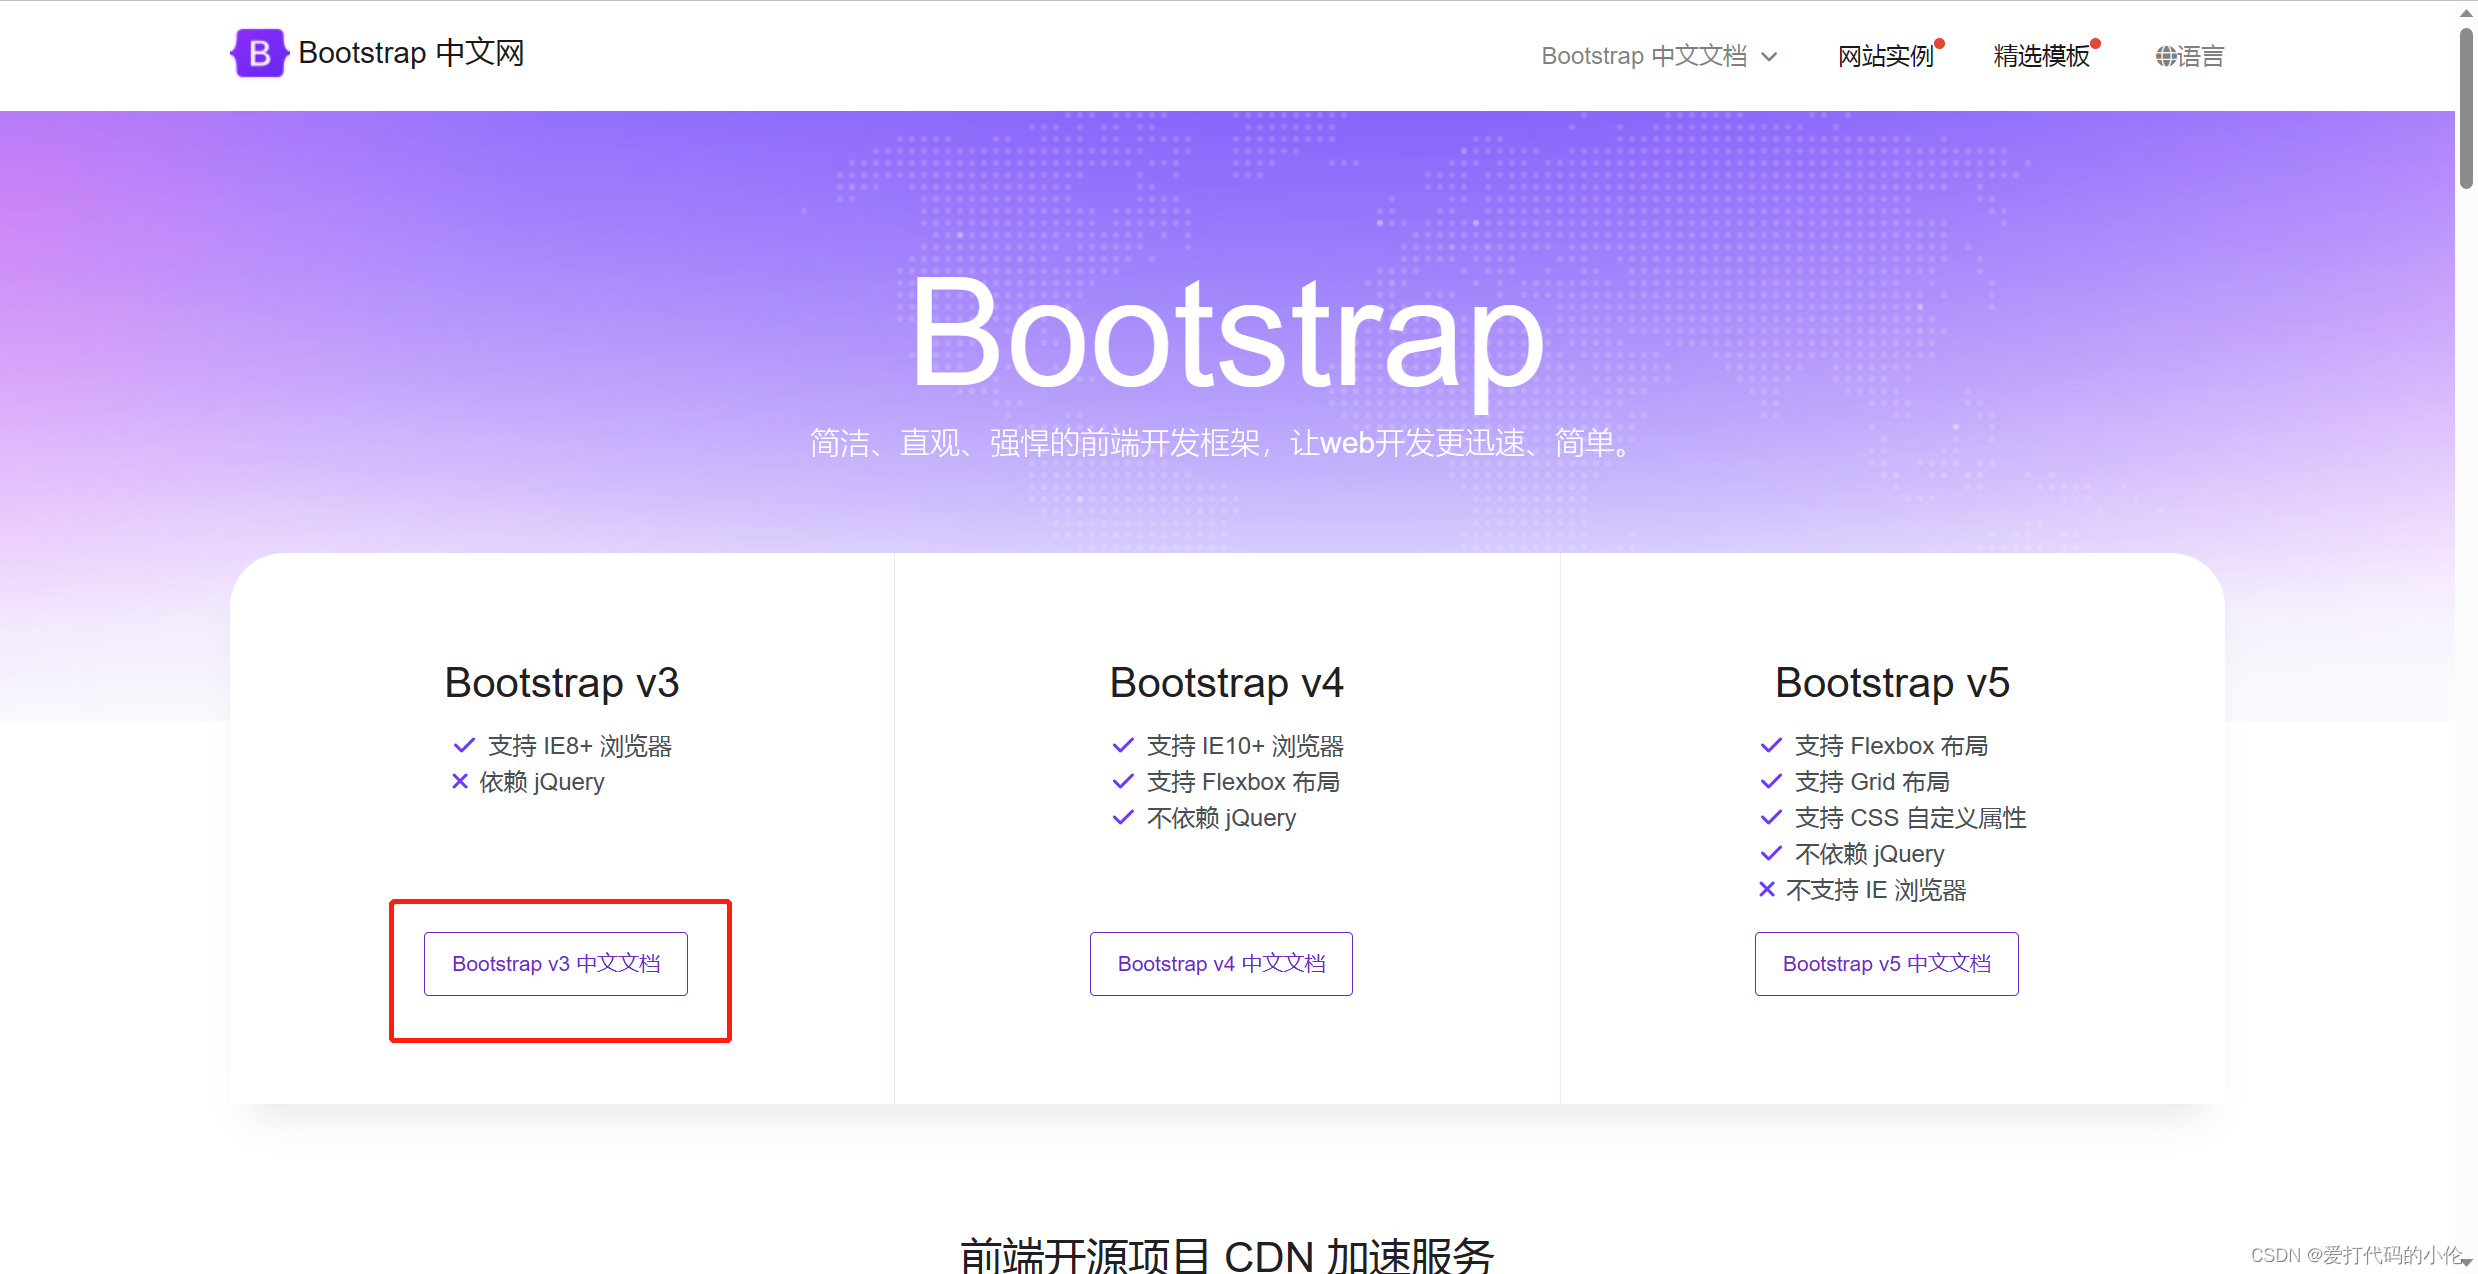This screenshot has height=1274, width=2478.
Task: Click the X mark beside 依赖 jQuery
Action: 460,781
